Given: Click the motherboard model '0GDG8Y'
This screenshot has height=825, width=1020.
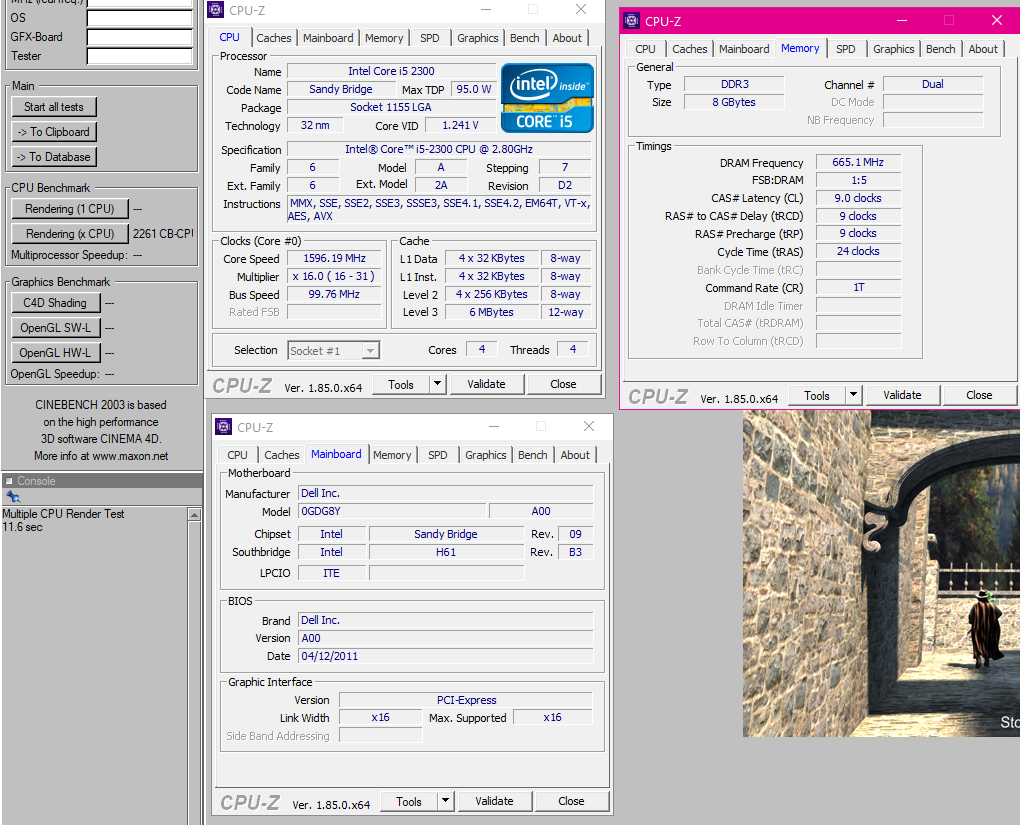Looking at the screenshot, I should point(392,511).
